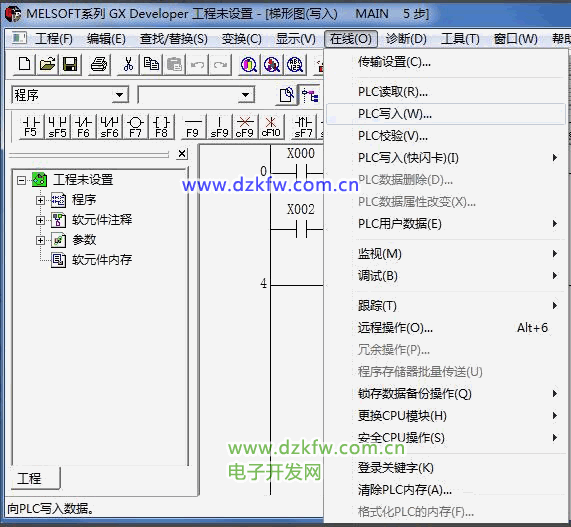Close the project side panel

coord(182,154)
